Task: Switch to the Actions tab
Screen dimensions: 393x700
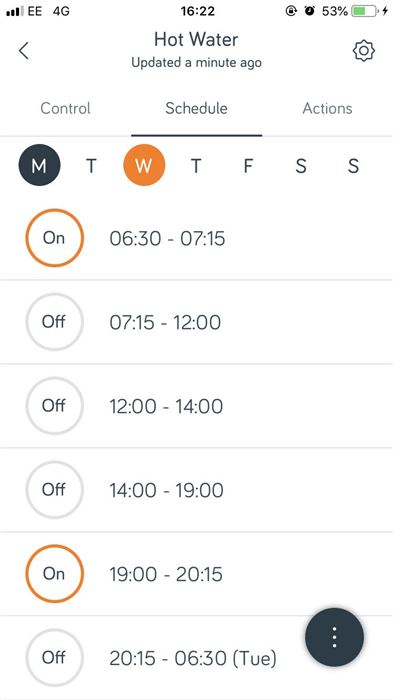Action: 327,108
